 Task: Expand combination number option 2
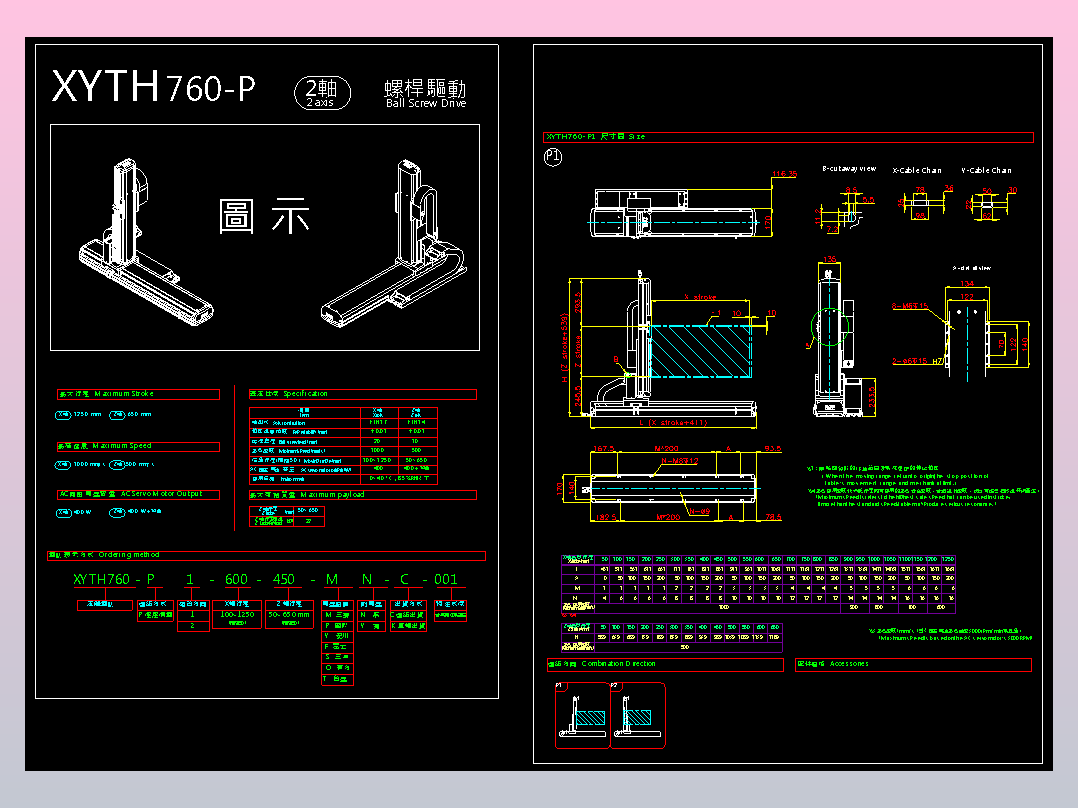[x=195, y=627]
